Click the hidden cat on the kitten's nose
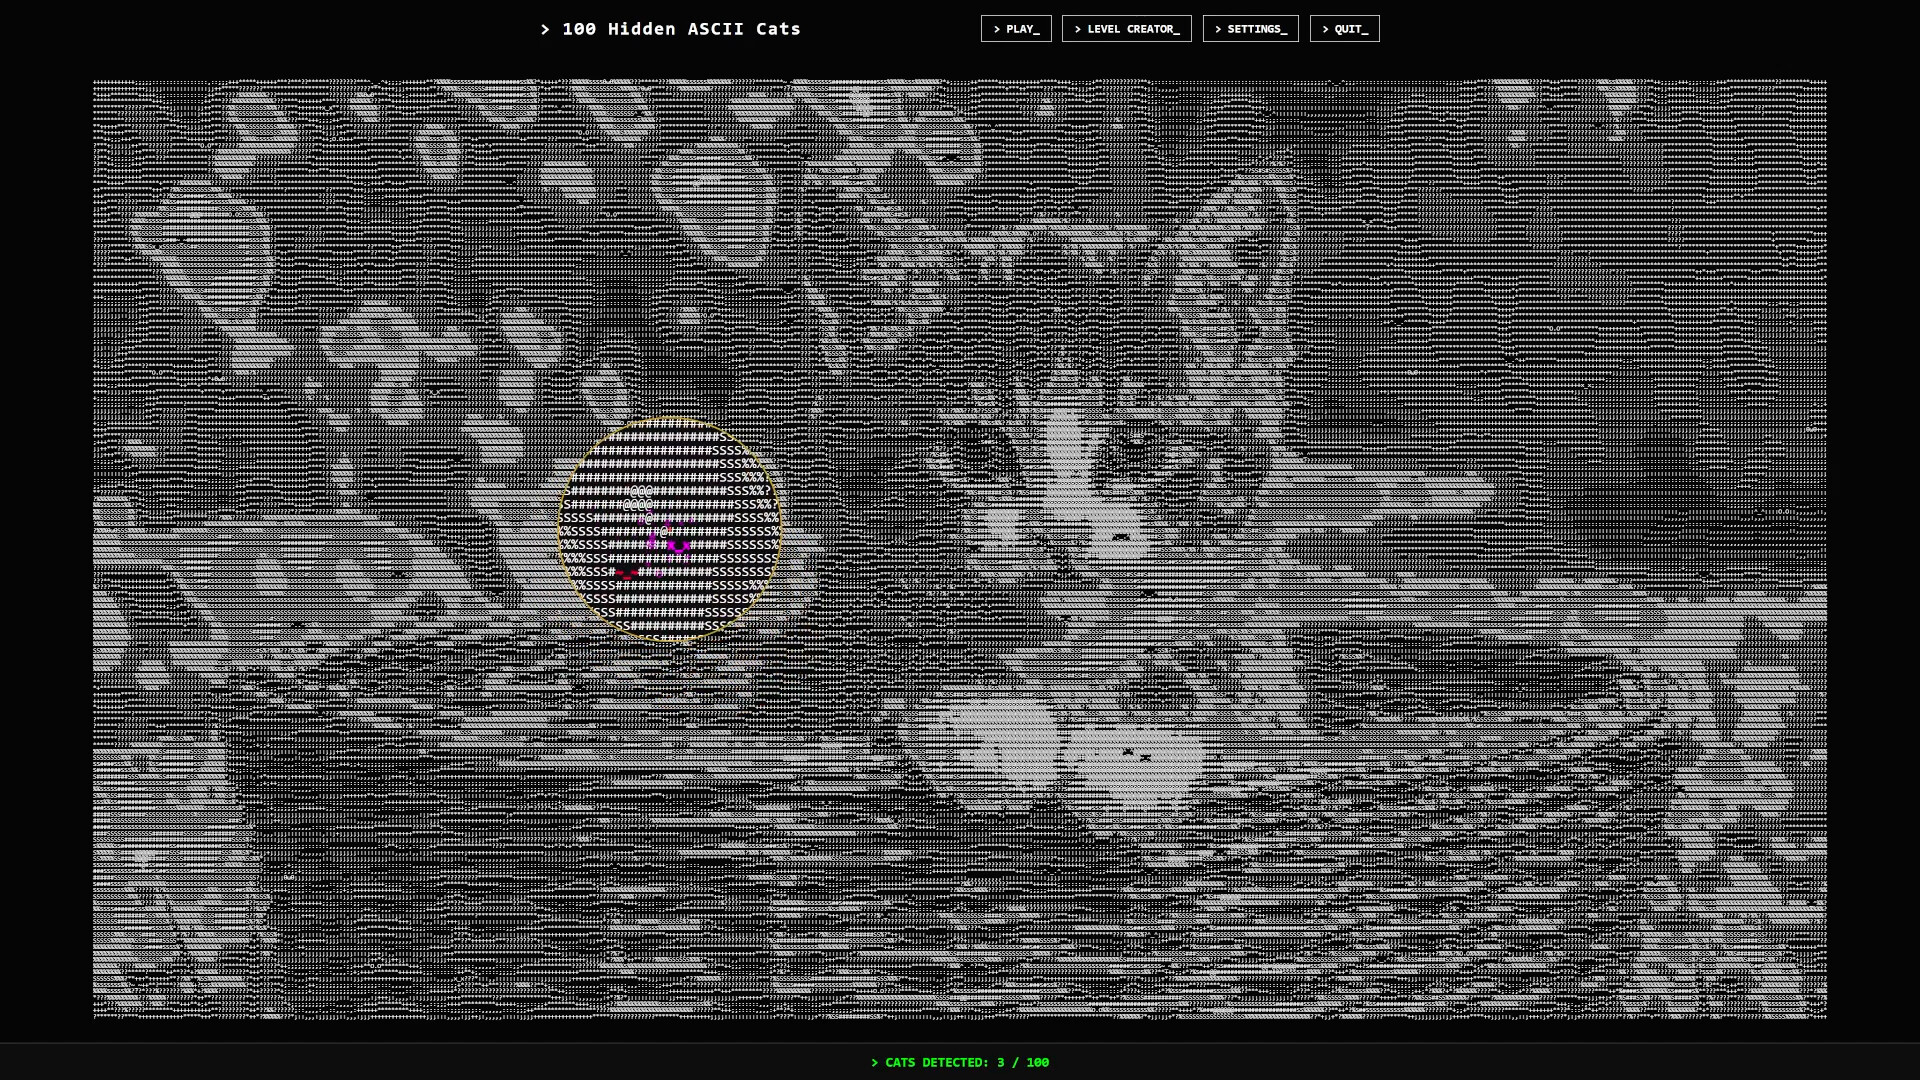The width and height of the screenshot is (1920, 1080). [1121, 537]
